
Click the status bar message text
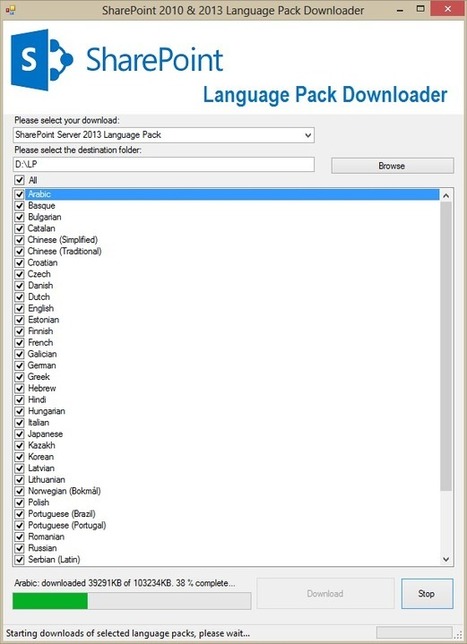(x=128, y=633)
